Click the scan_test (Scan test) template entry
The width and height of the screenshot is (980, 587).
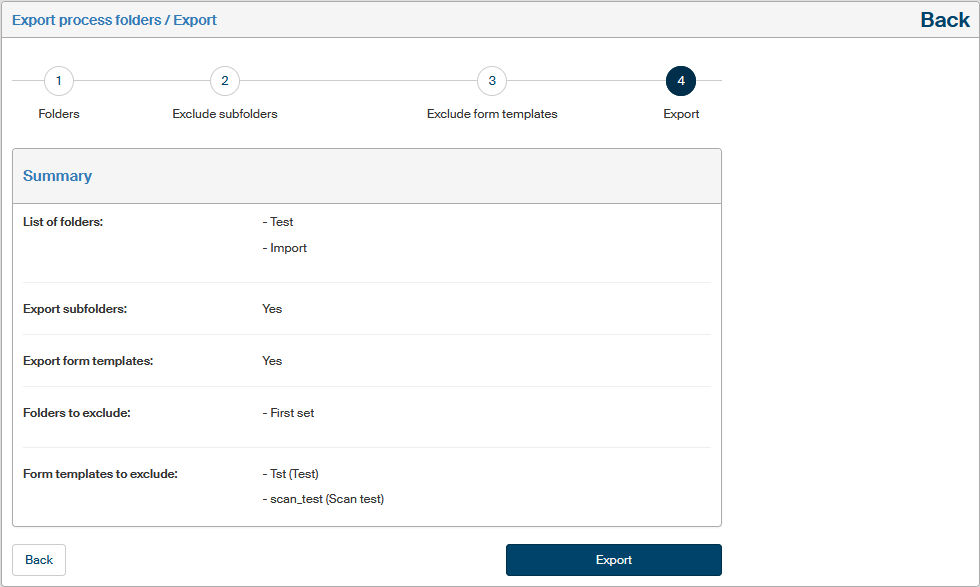pyautogui.click(x=326, y=499)
